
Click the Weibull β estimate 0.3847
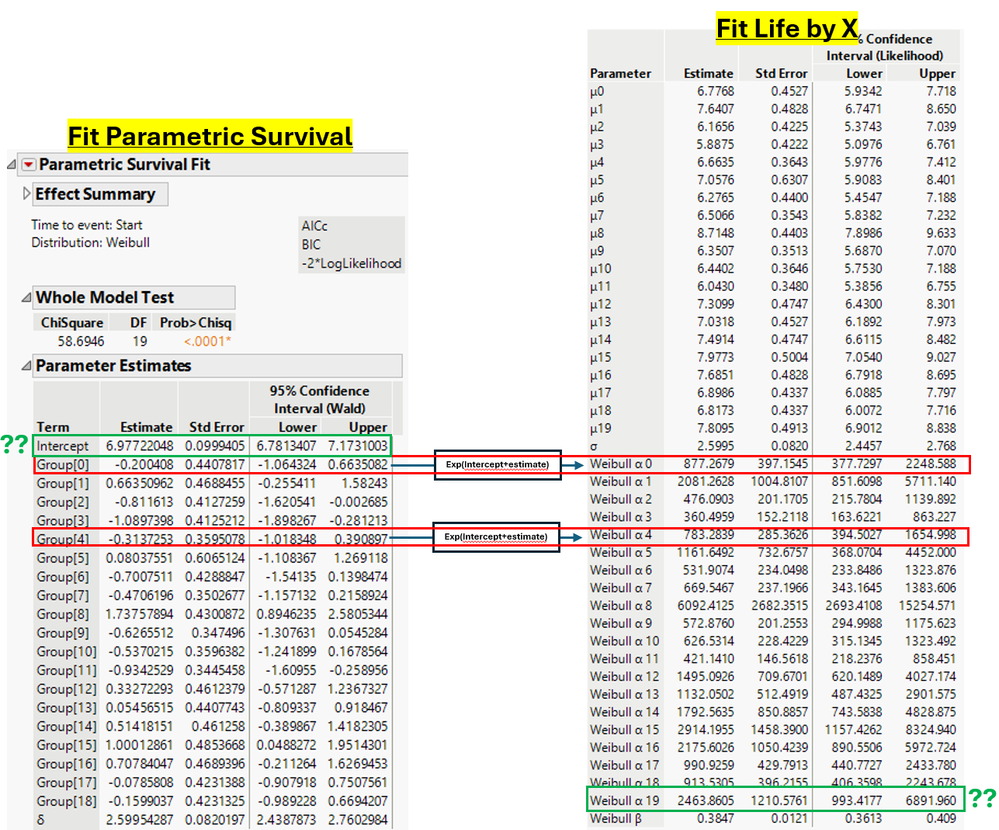pyautogui.click(x=715, y=819)
